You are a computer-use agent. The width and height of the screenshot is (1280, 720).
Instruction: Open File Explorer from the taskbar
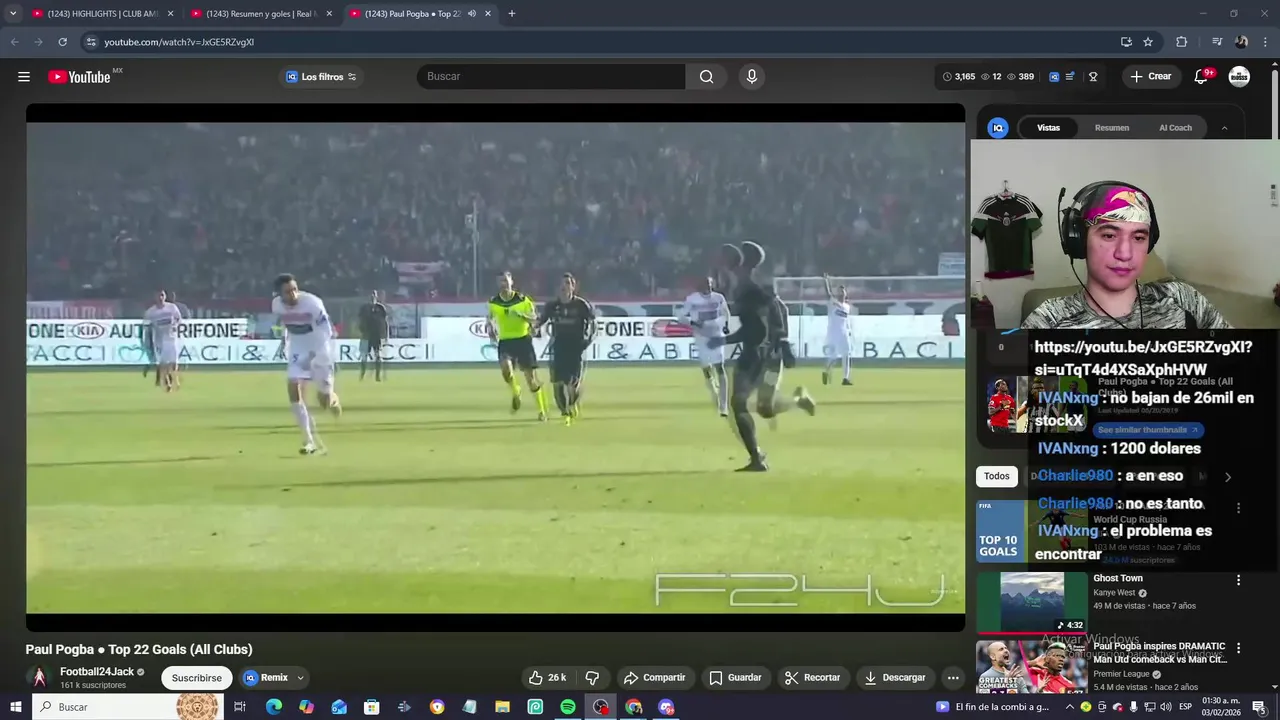502,707
